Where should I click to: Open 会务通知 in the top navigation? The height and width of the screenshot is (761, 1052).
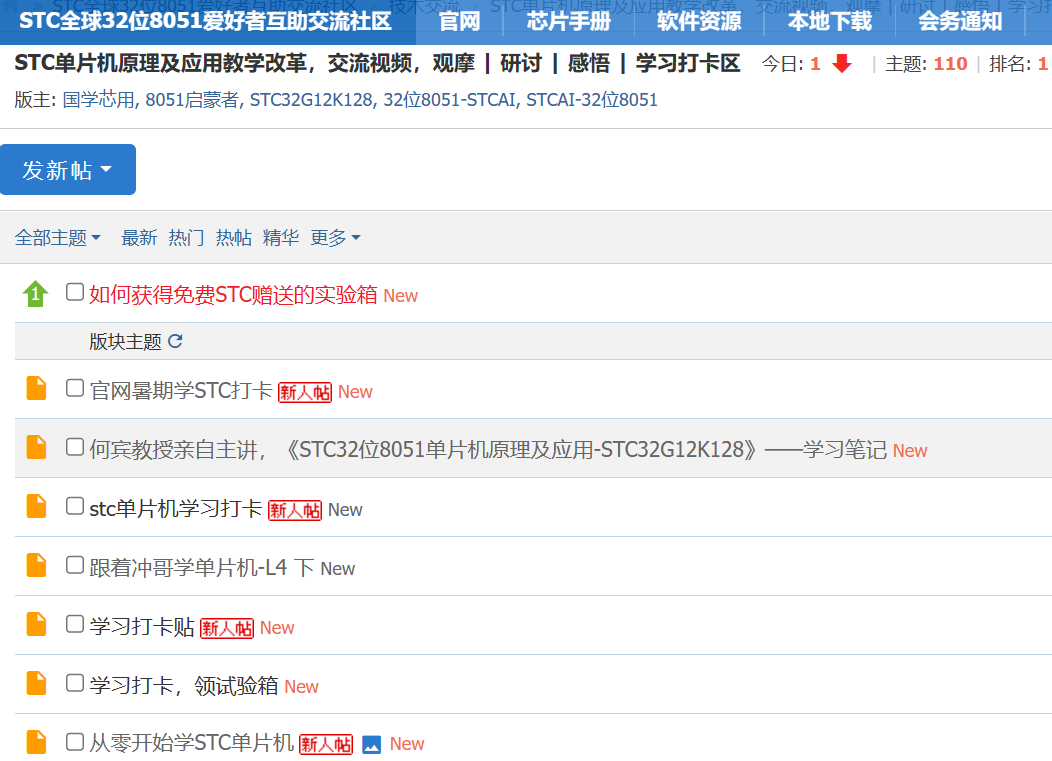coord(960,21)
